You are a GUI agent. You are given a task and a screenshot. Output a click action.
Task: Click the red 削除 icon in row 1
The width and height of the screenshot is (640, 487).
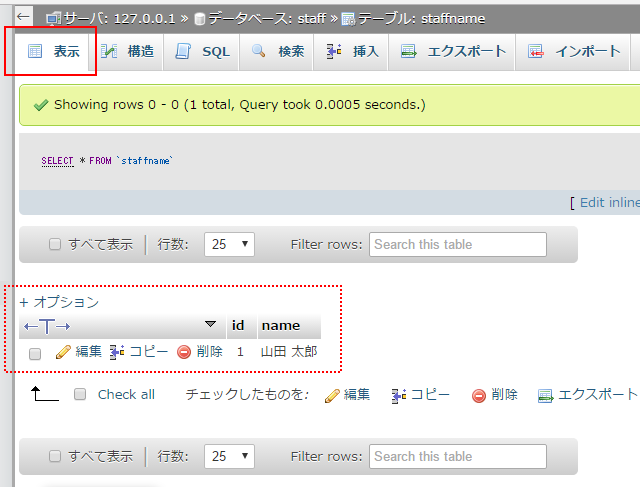coord(184,352)
